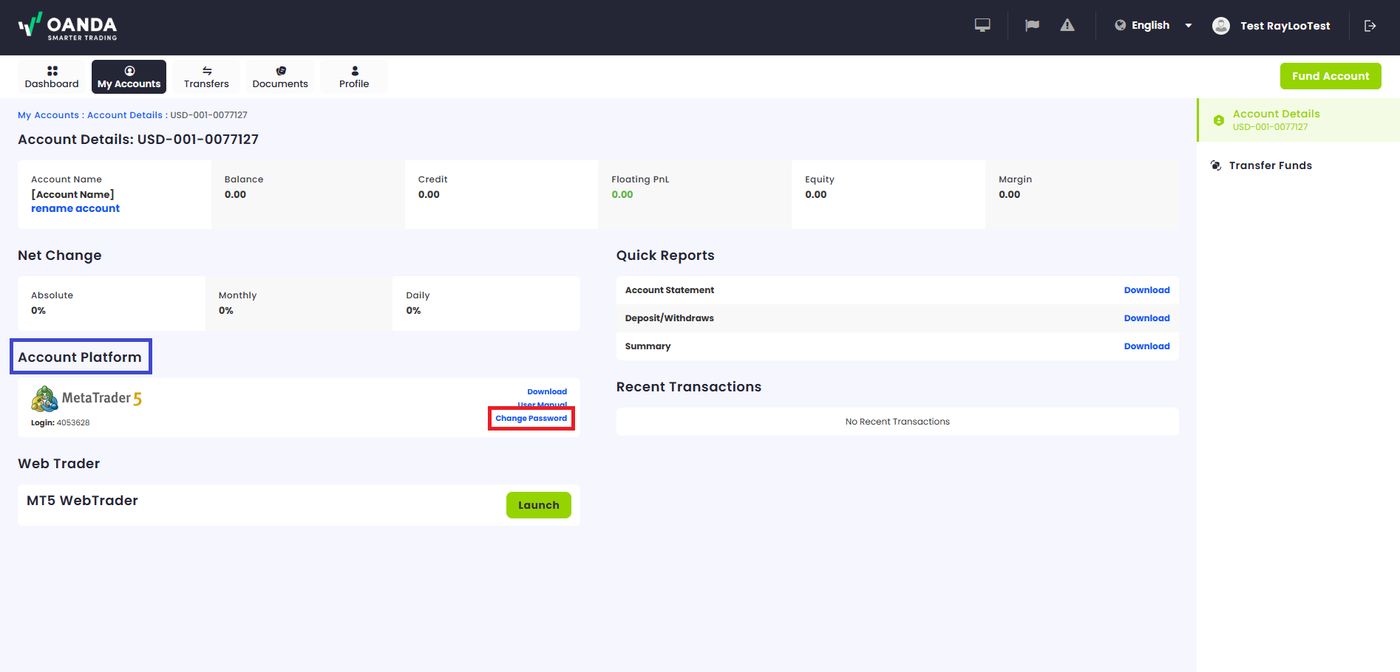The image size is (1400, 672).
Task: Click the OANDA logo
Action: tap(67, 26)
